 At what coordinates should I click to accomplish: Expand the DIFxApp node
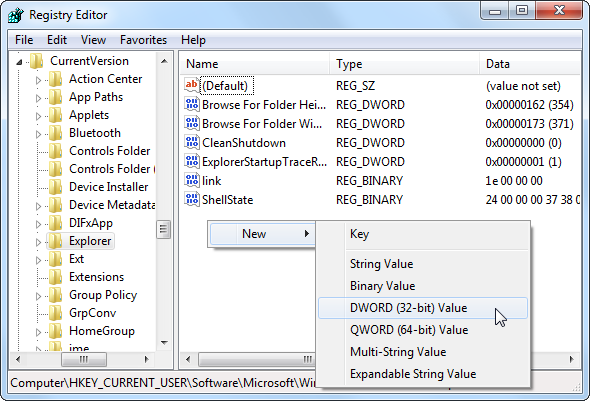tap(38, 224)
